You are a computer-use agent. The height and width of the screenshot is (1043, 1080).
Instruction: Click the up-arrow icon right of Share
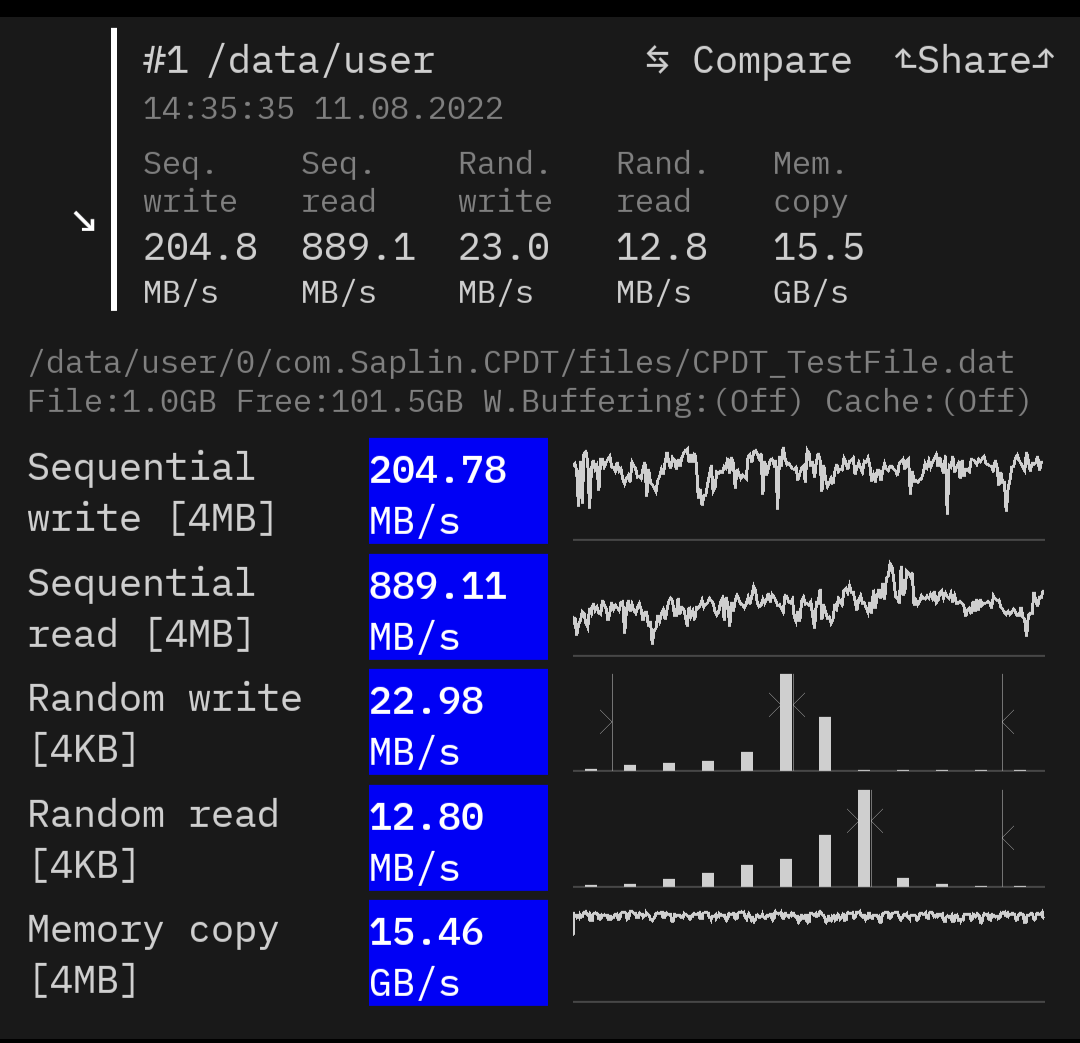(x=1043, y=60)
